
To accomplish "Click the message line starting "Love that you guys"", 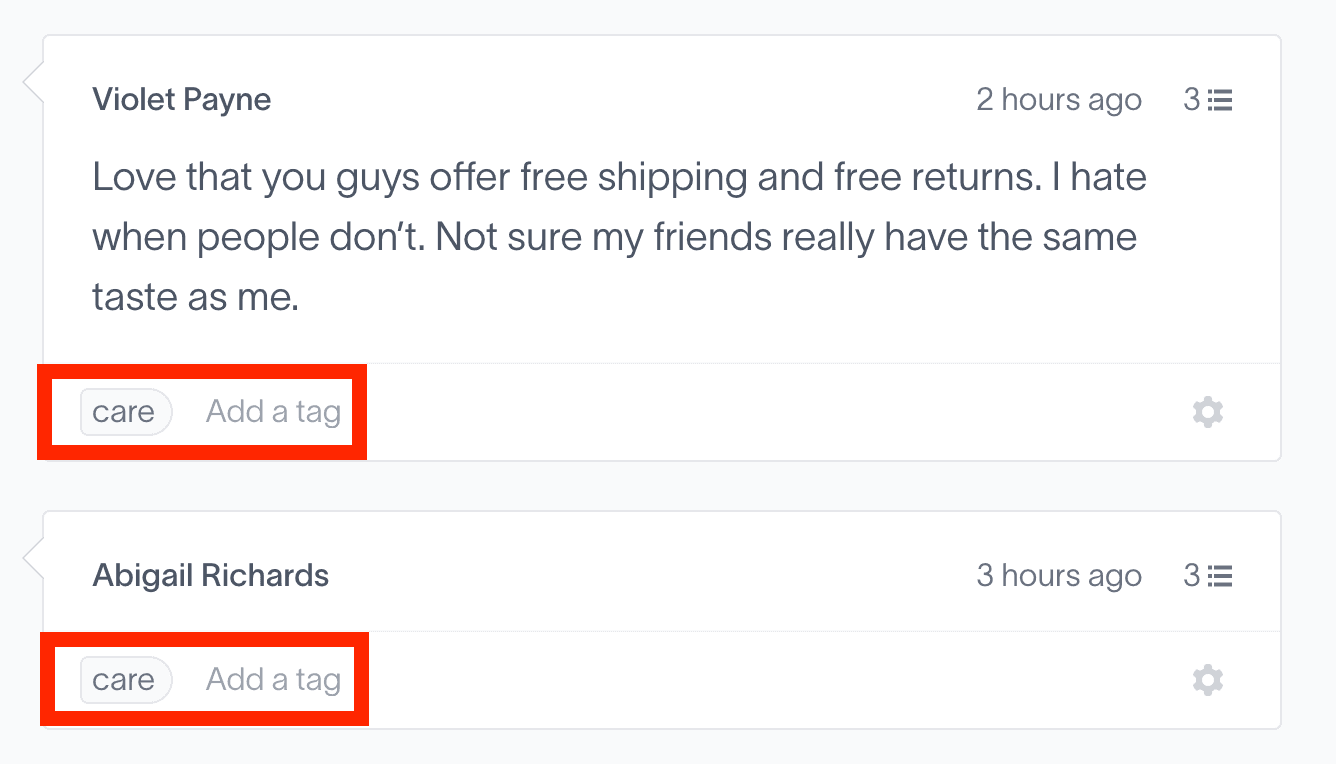I will point(618,178).
